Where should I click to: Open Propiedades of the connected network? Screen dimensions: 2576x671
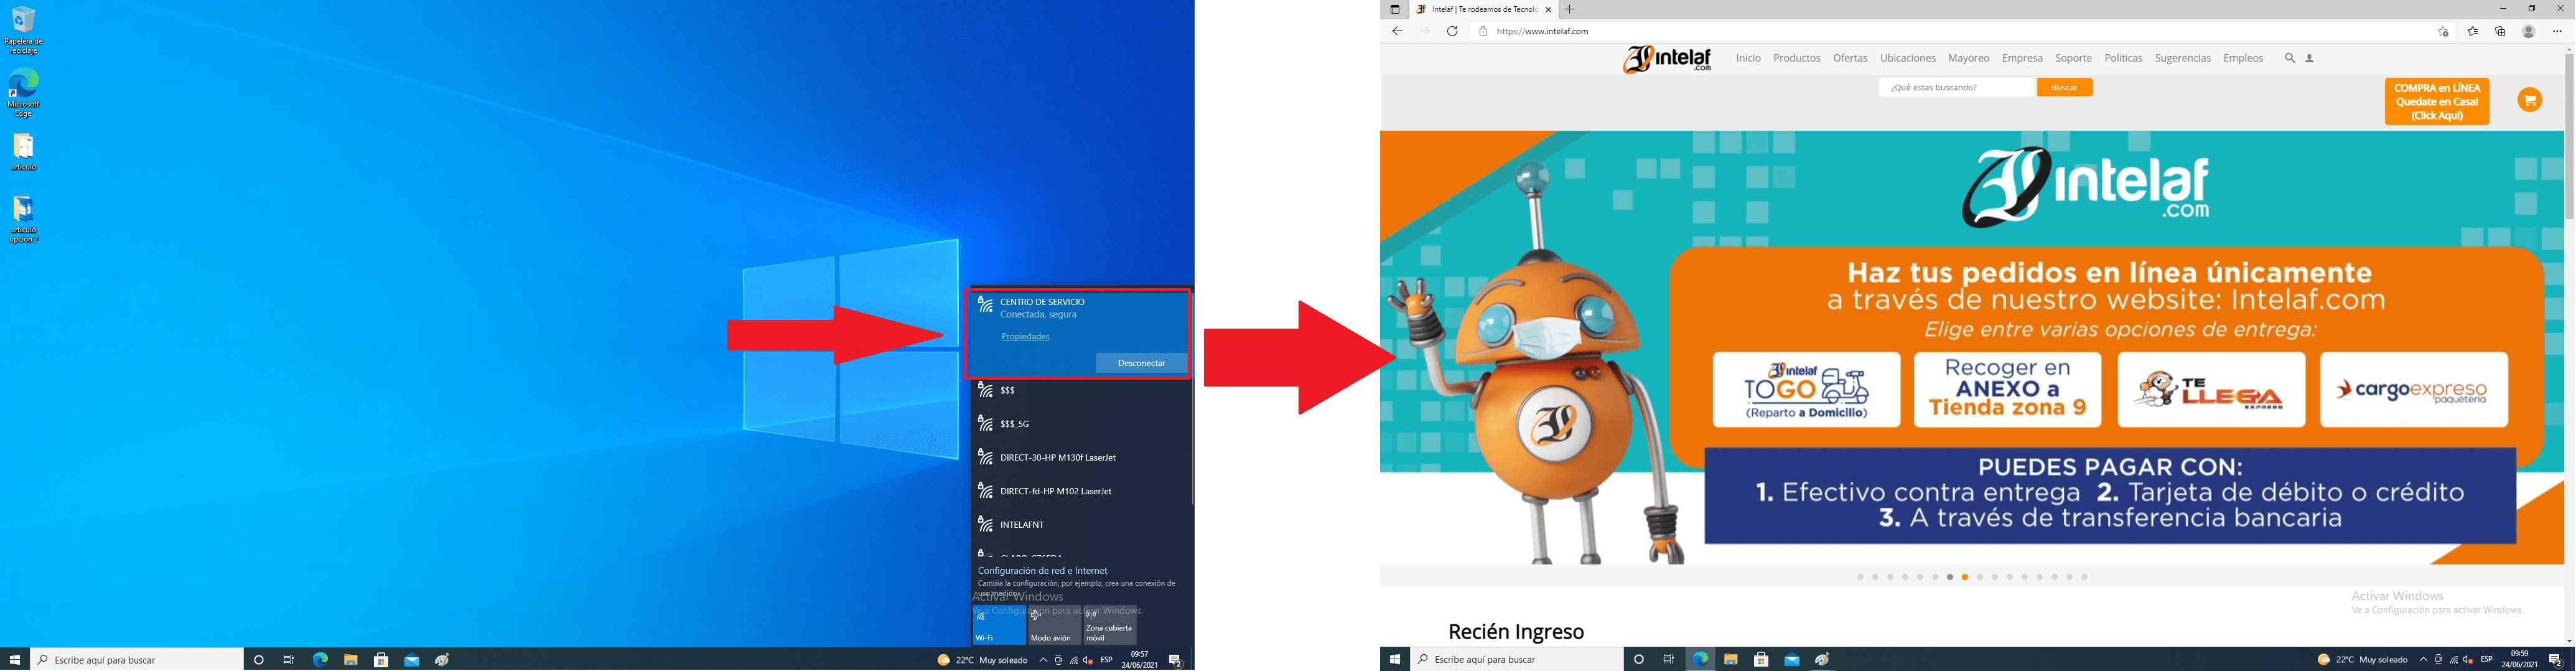click(1025, 337)
